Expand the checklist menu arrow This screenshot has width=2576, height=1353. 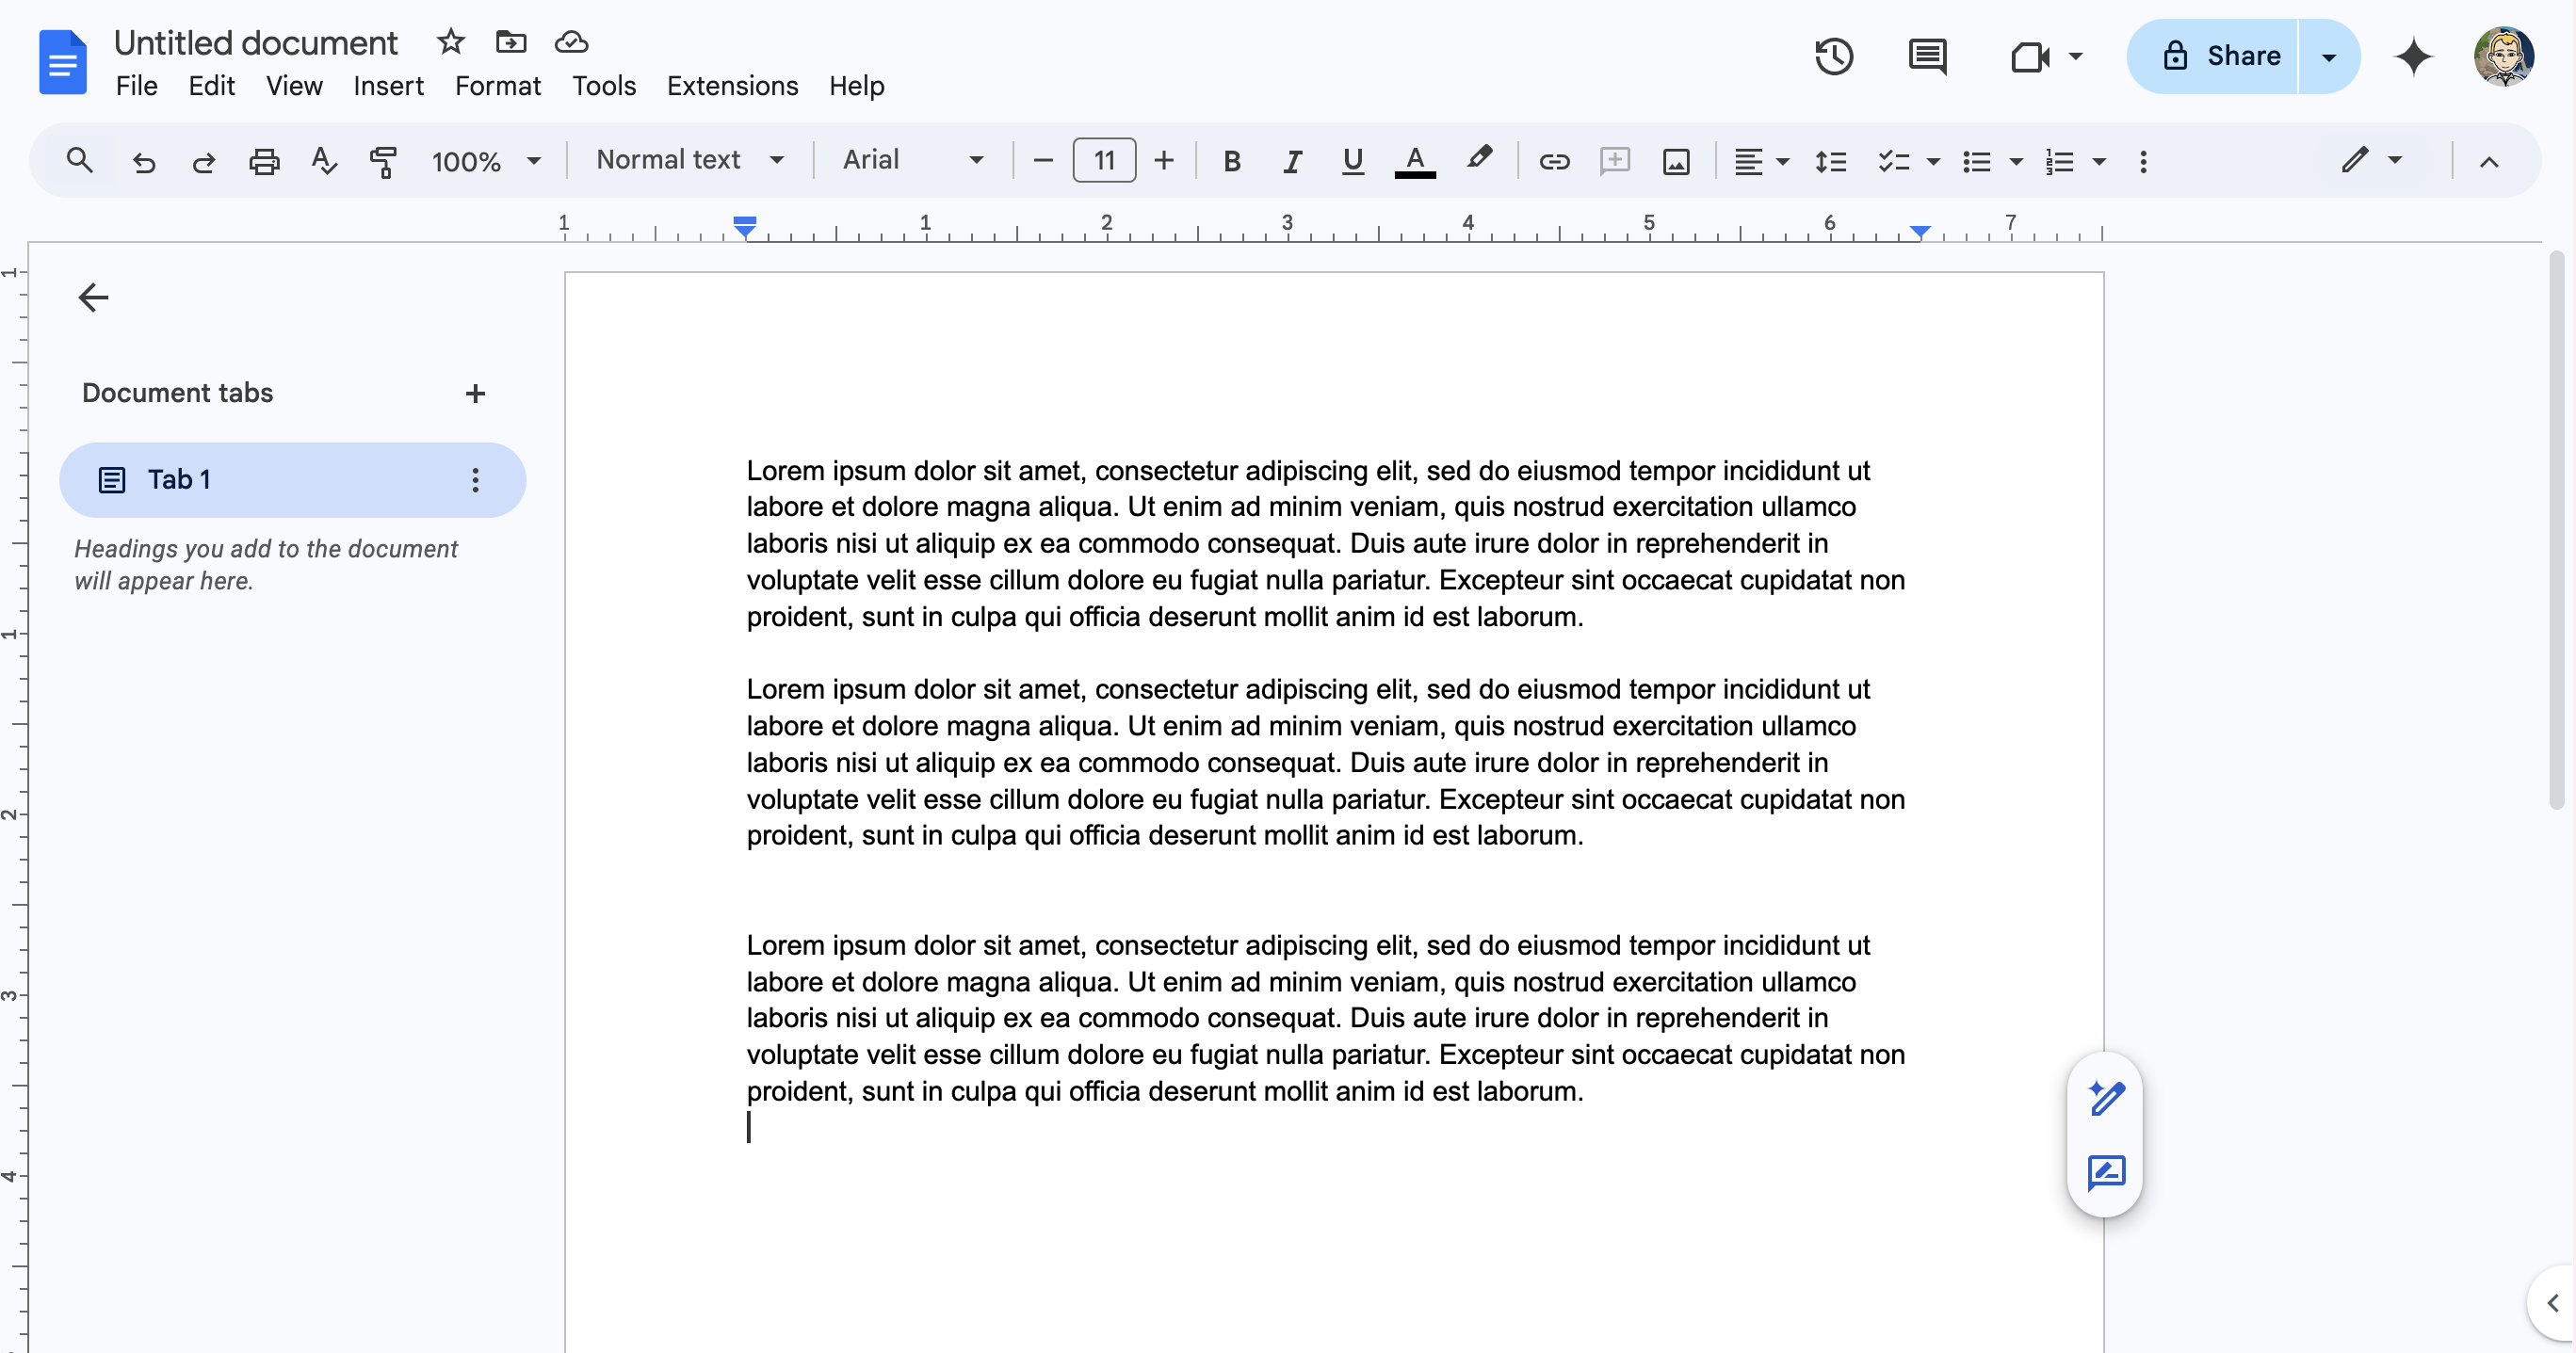[1932, 161]
